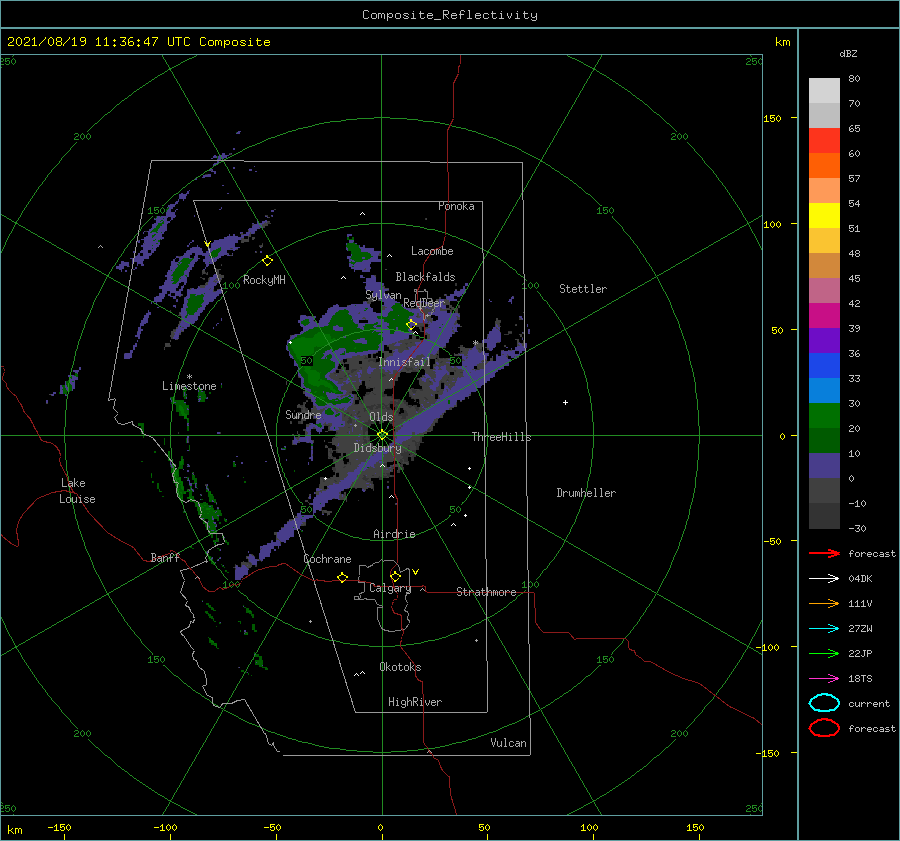Click the yellow diamond marker in Calgary

click(x=395, y=576)
